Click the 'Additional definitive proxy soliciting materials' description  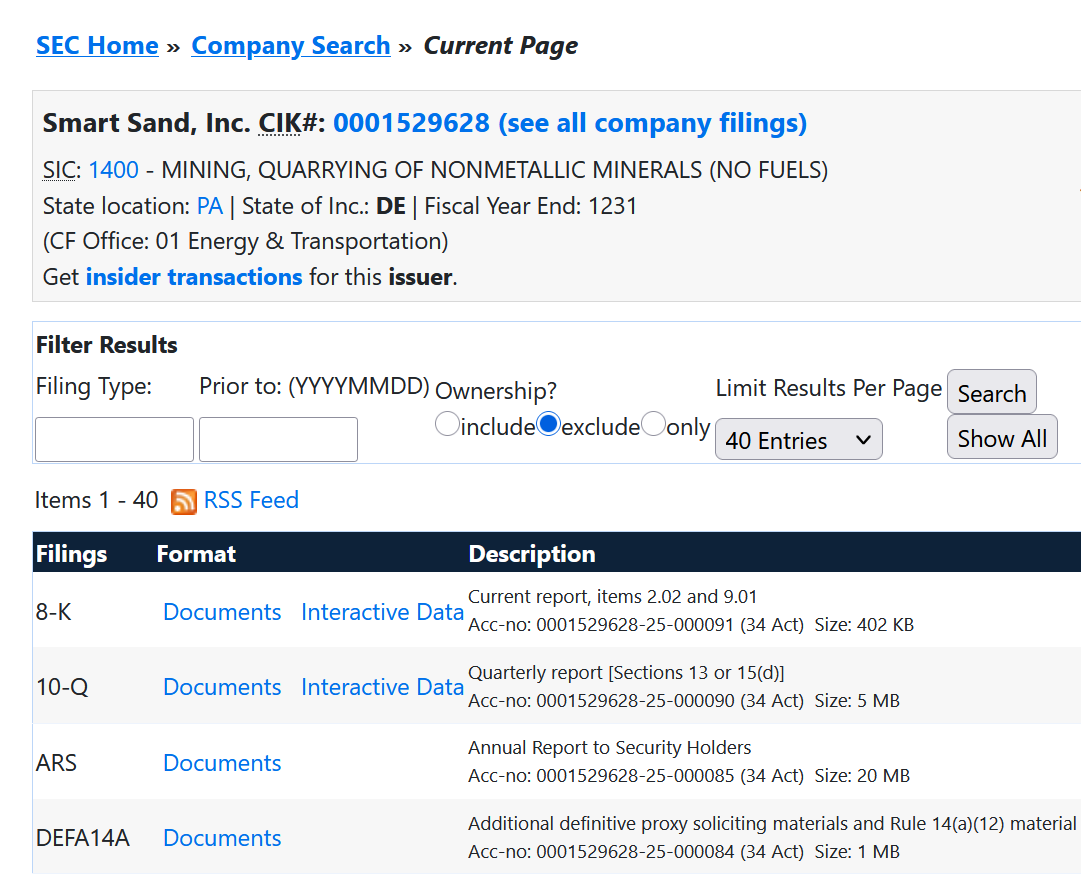click(x=772, y=824)
